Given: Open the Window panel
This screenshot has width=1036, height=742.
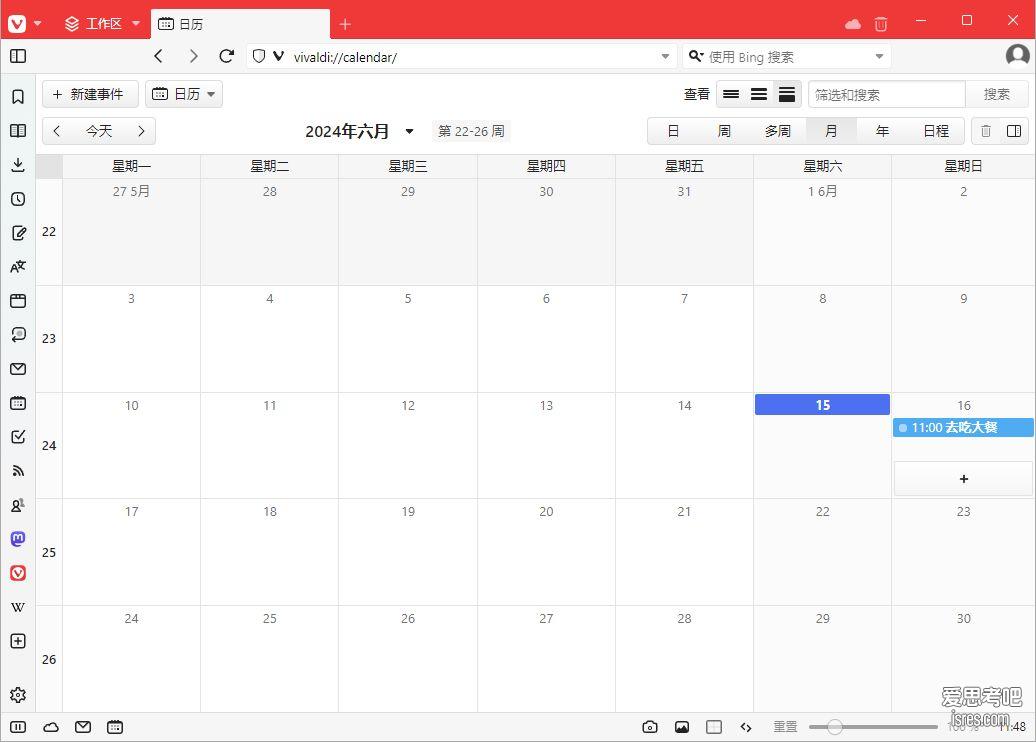Looking at the screenshot, I should 18,301.
